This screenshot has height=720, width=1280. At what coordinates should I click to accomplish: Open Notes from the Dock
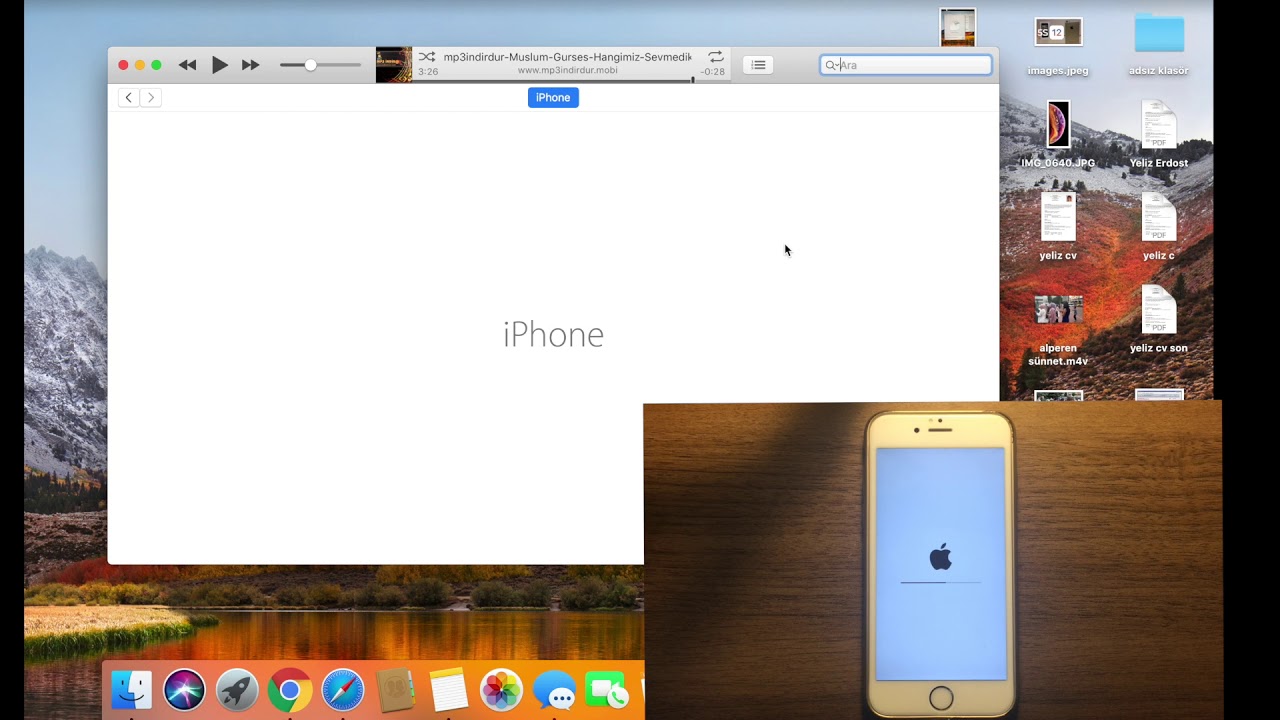[x=448, y=690]
